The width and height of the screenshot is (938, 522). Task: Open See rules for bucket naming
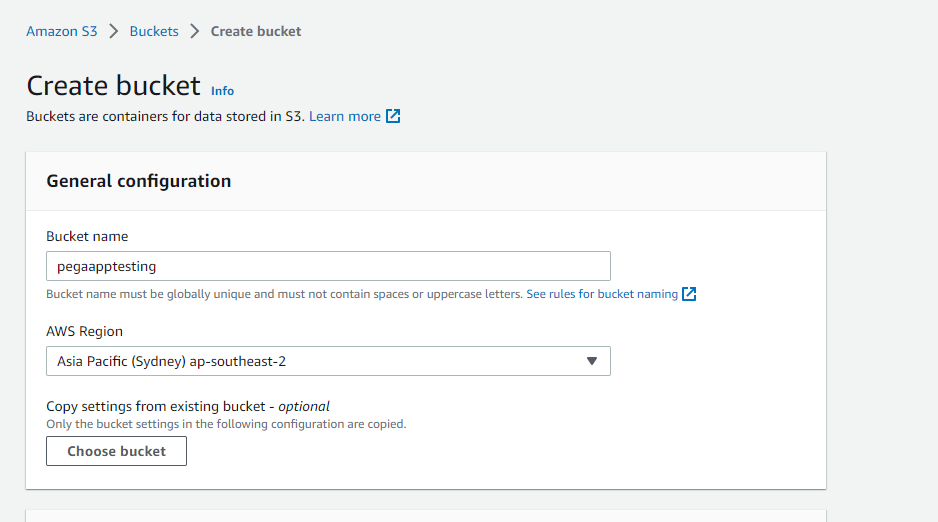click(602, 294)
